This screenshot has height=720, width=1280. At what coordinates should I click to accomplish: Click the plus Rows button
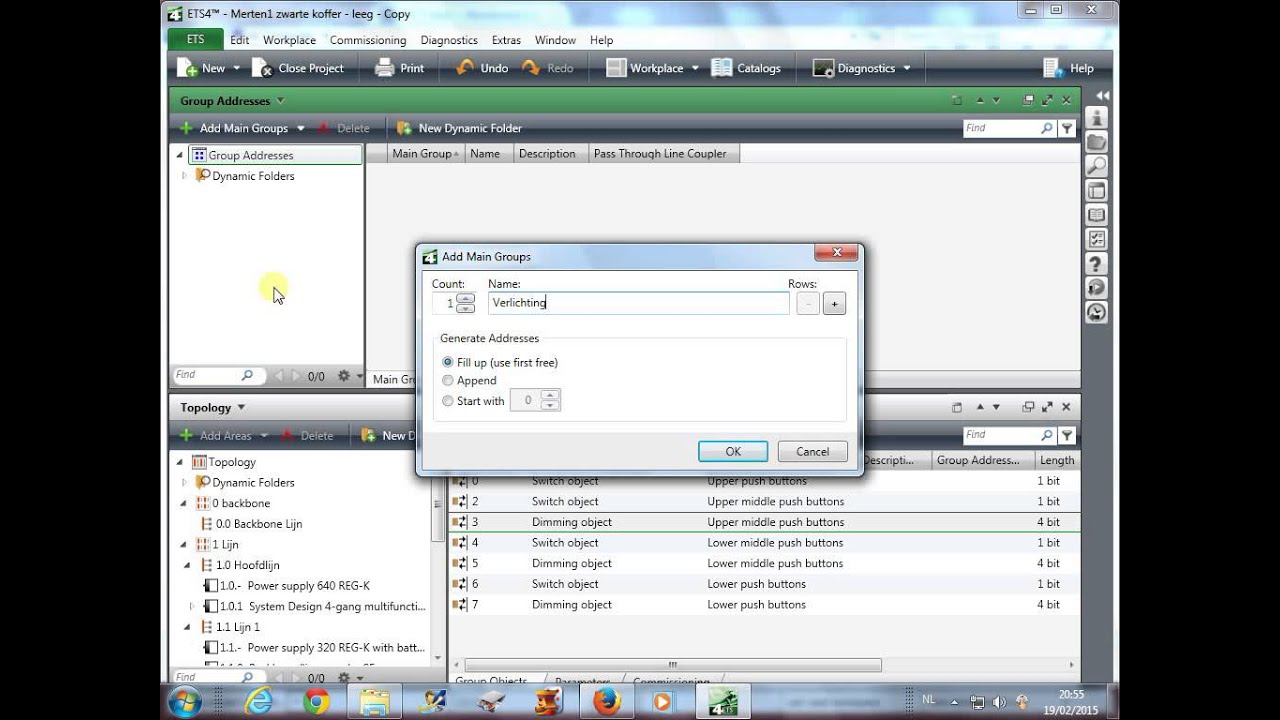pos(834,303)
